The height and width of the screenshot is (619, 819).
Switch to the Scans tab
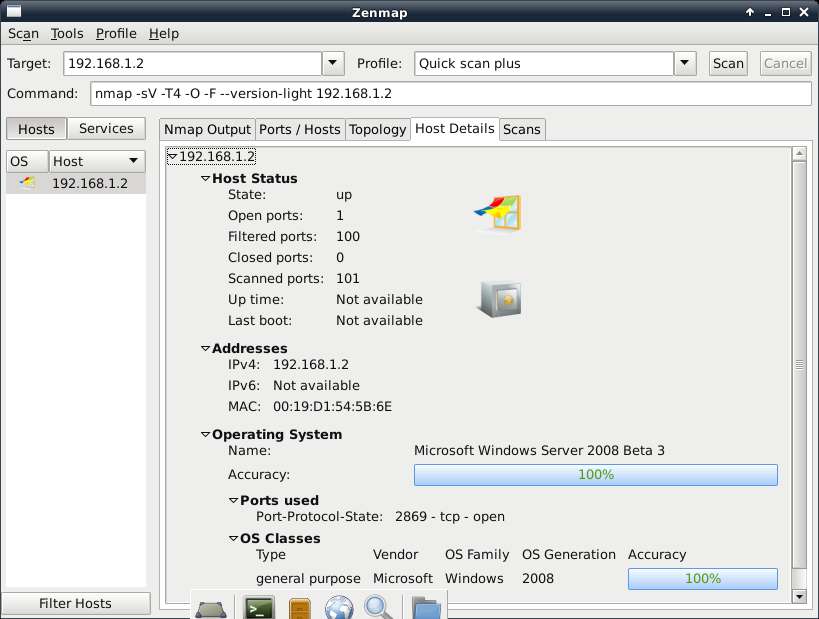coord(522,130)
